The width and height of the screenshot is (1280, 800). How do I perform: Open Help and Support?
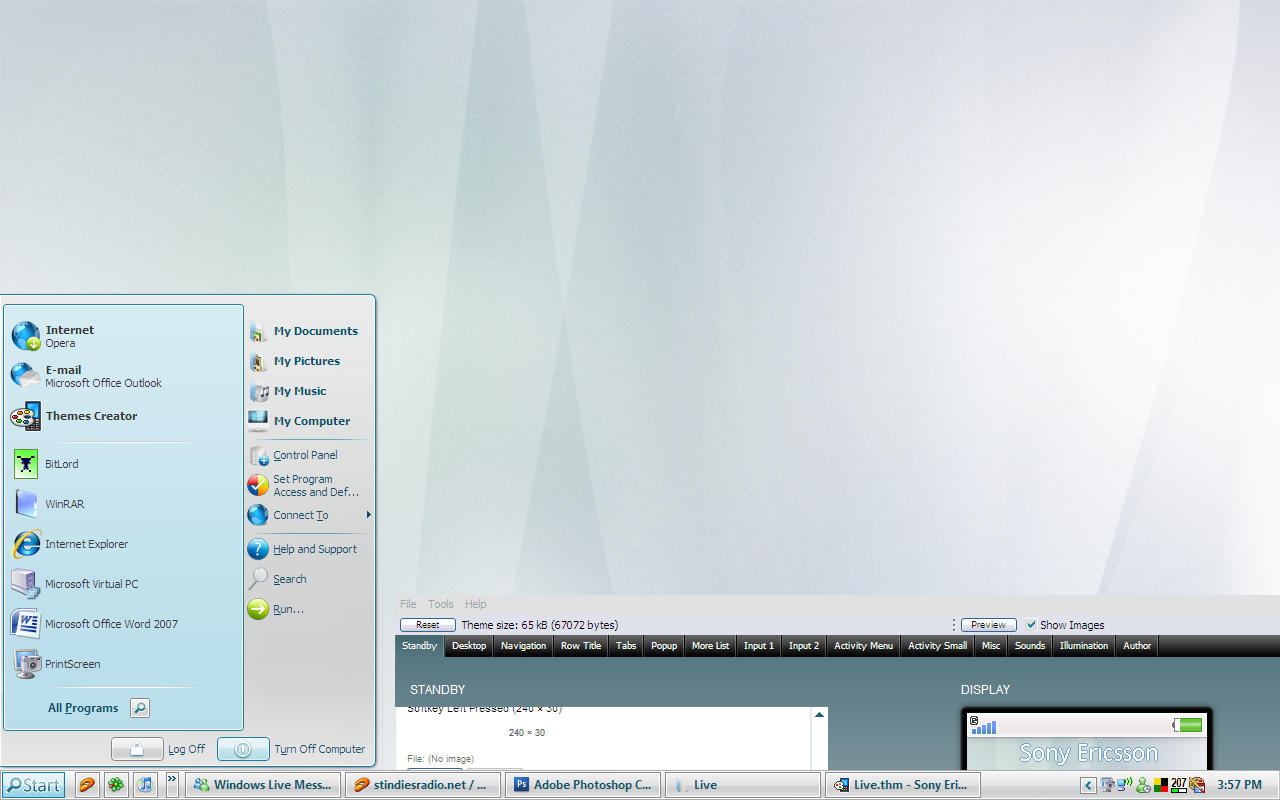308,549
